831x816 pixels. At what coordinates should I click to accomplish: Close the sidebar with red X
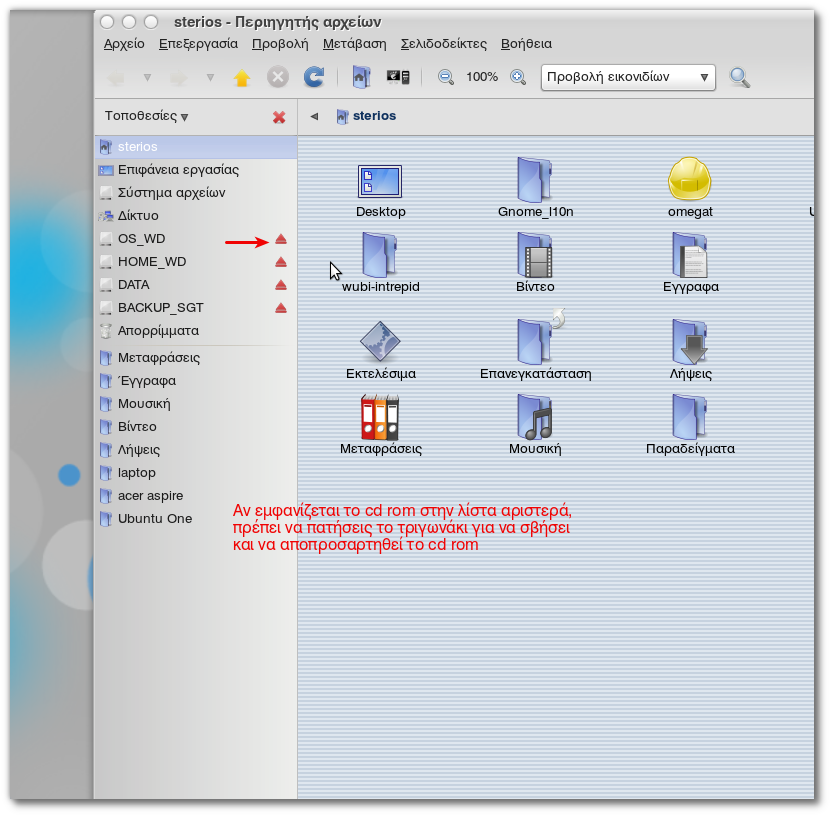tap(279, 117)
